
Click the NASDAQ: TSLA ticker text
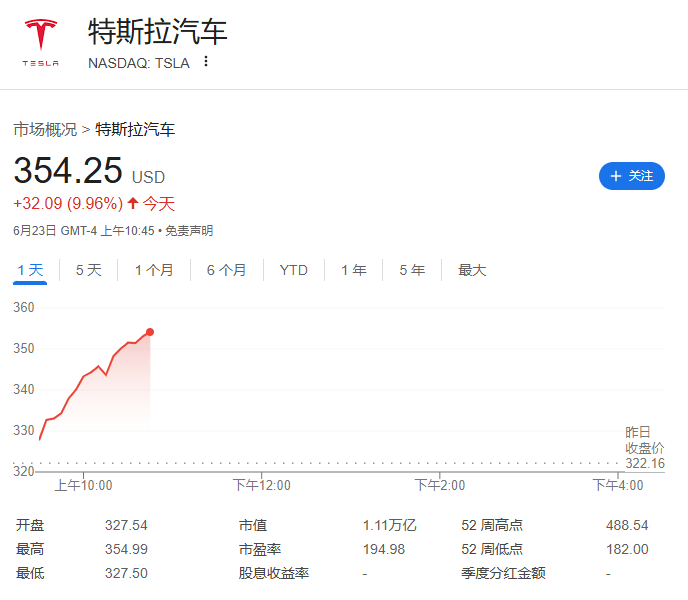click(x=139, y=63)
